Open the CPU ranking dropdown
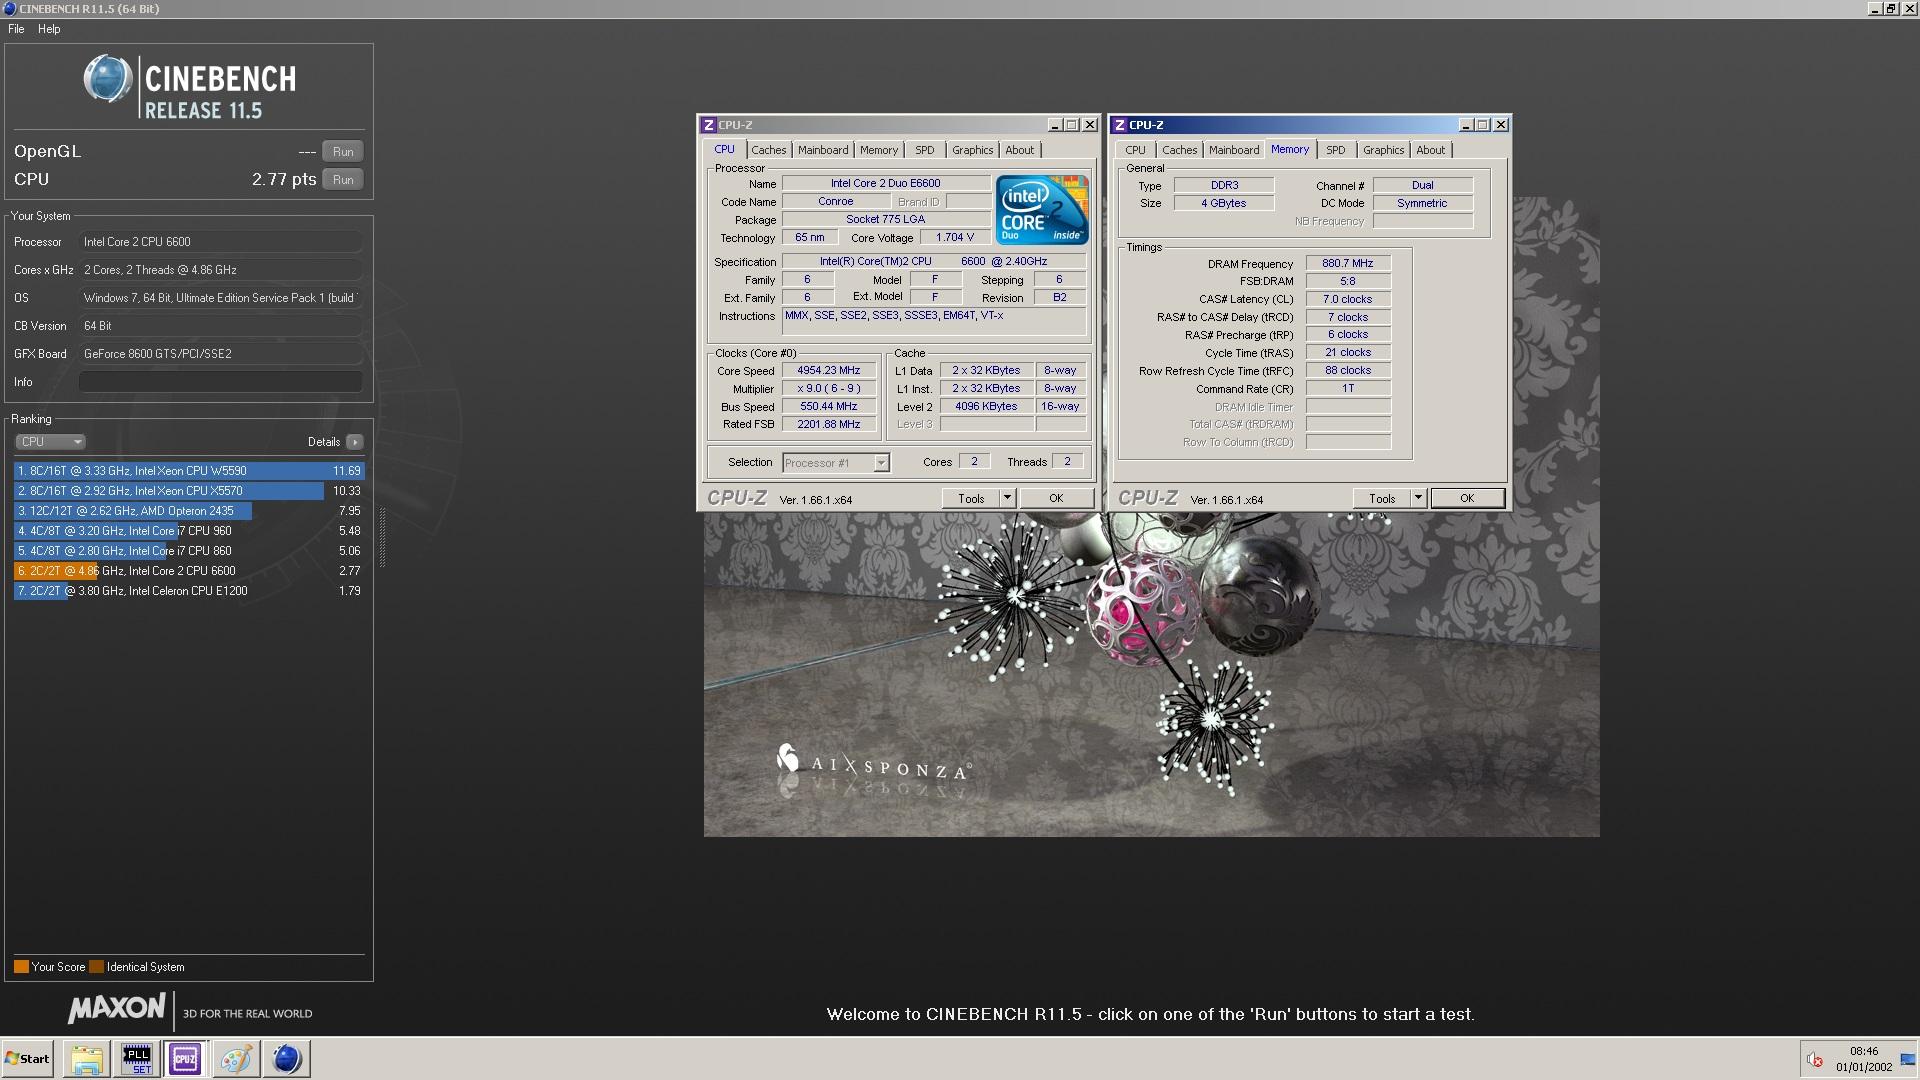 click(50, 442)
